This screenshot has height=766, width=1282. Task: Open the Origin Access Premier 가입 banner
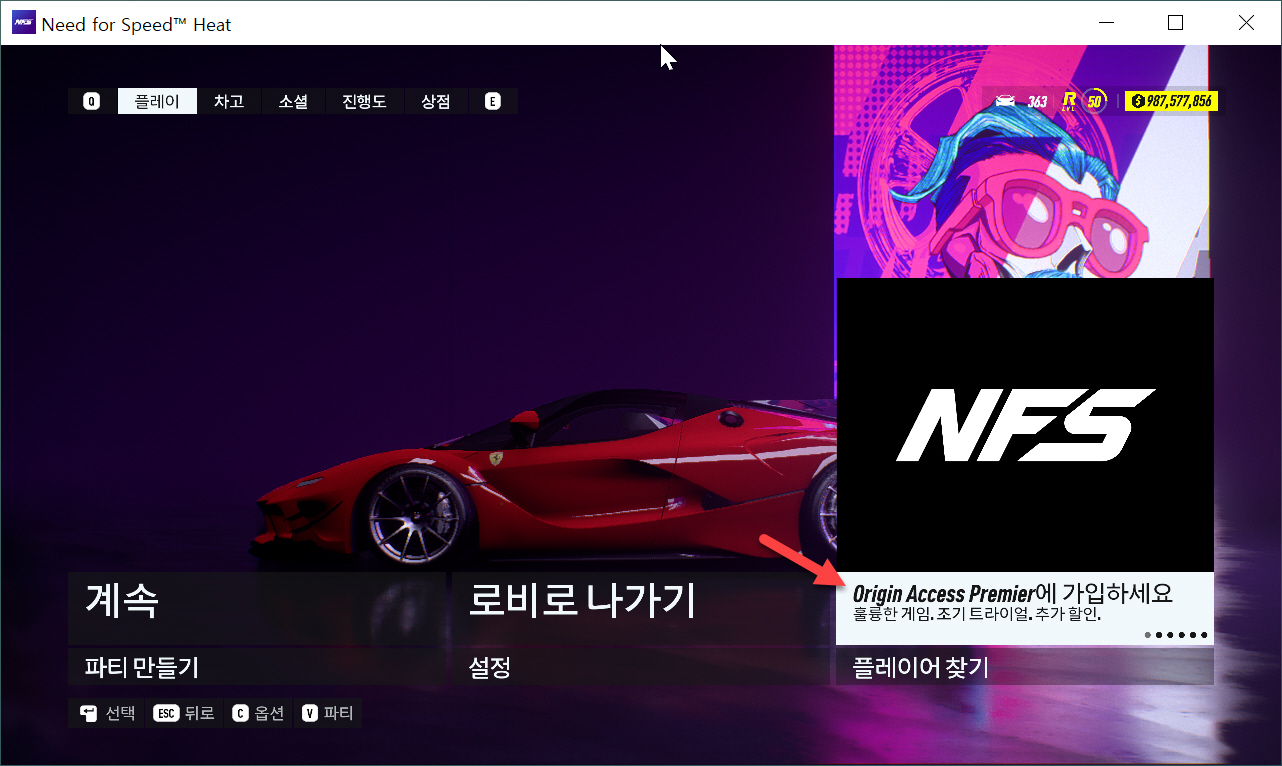pyautogui.click(x=1025, y=608)
